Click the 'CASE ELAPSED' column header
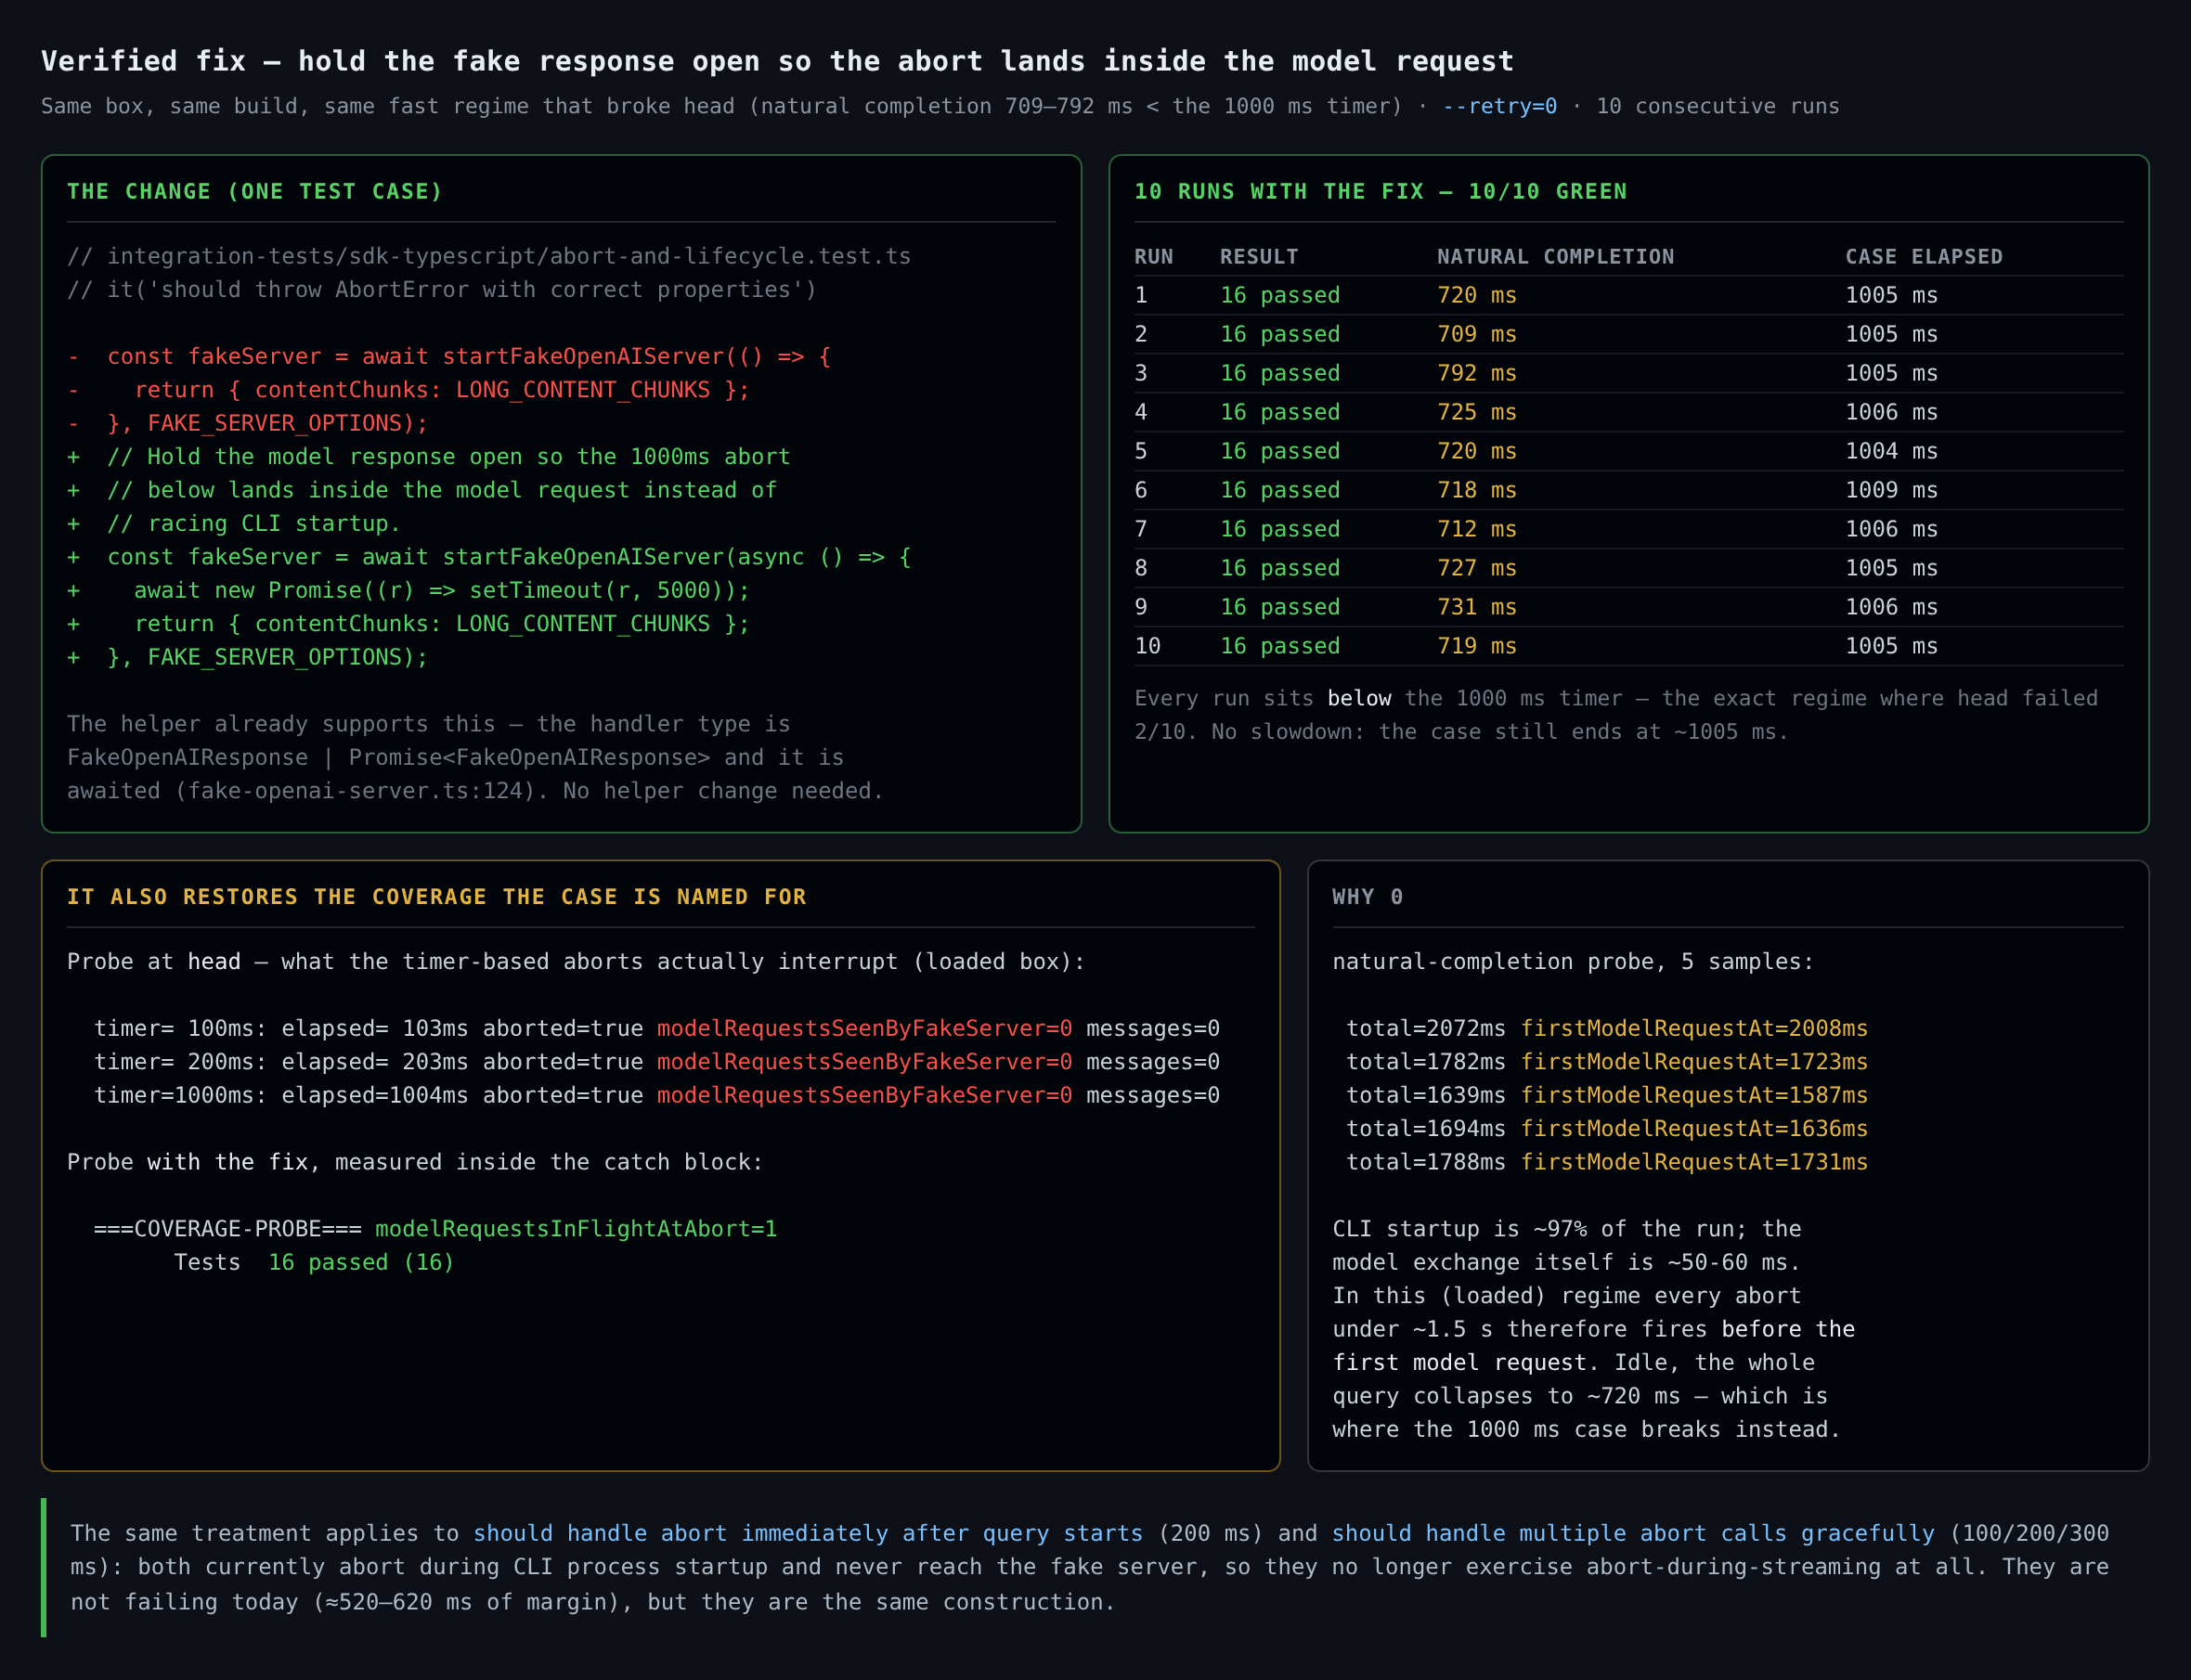This screenshot has width=2191, height=1680. click(x=1924, y=257)
